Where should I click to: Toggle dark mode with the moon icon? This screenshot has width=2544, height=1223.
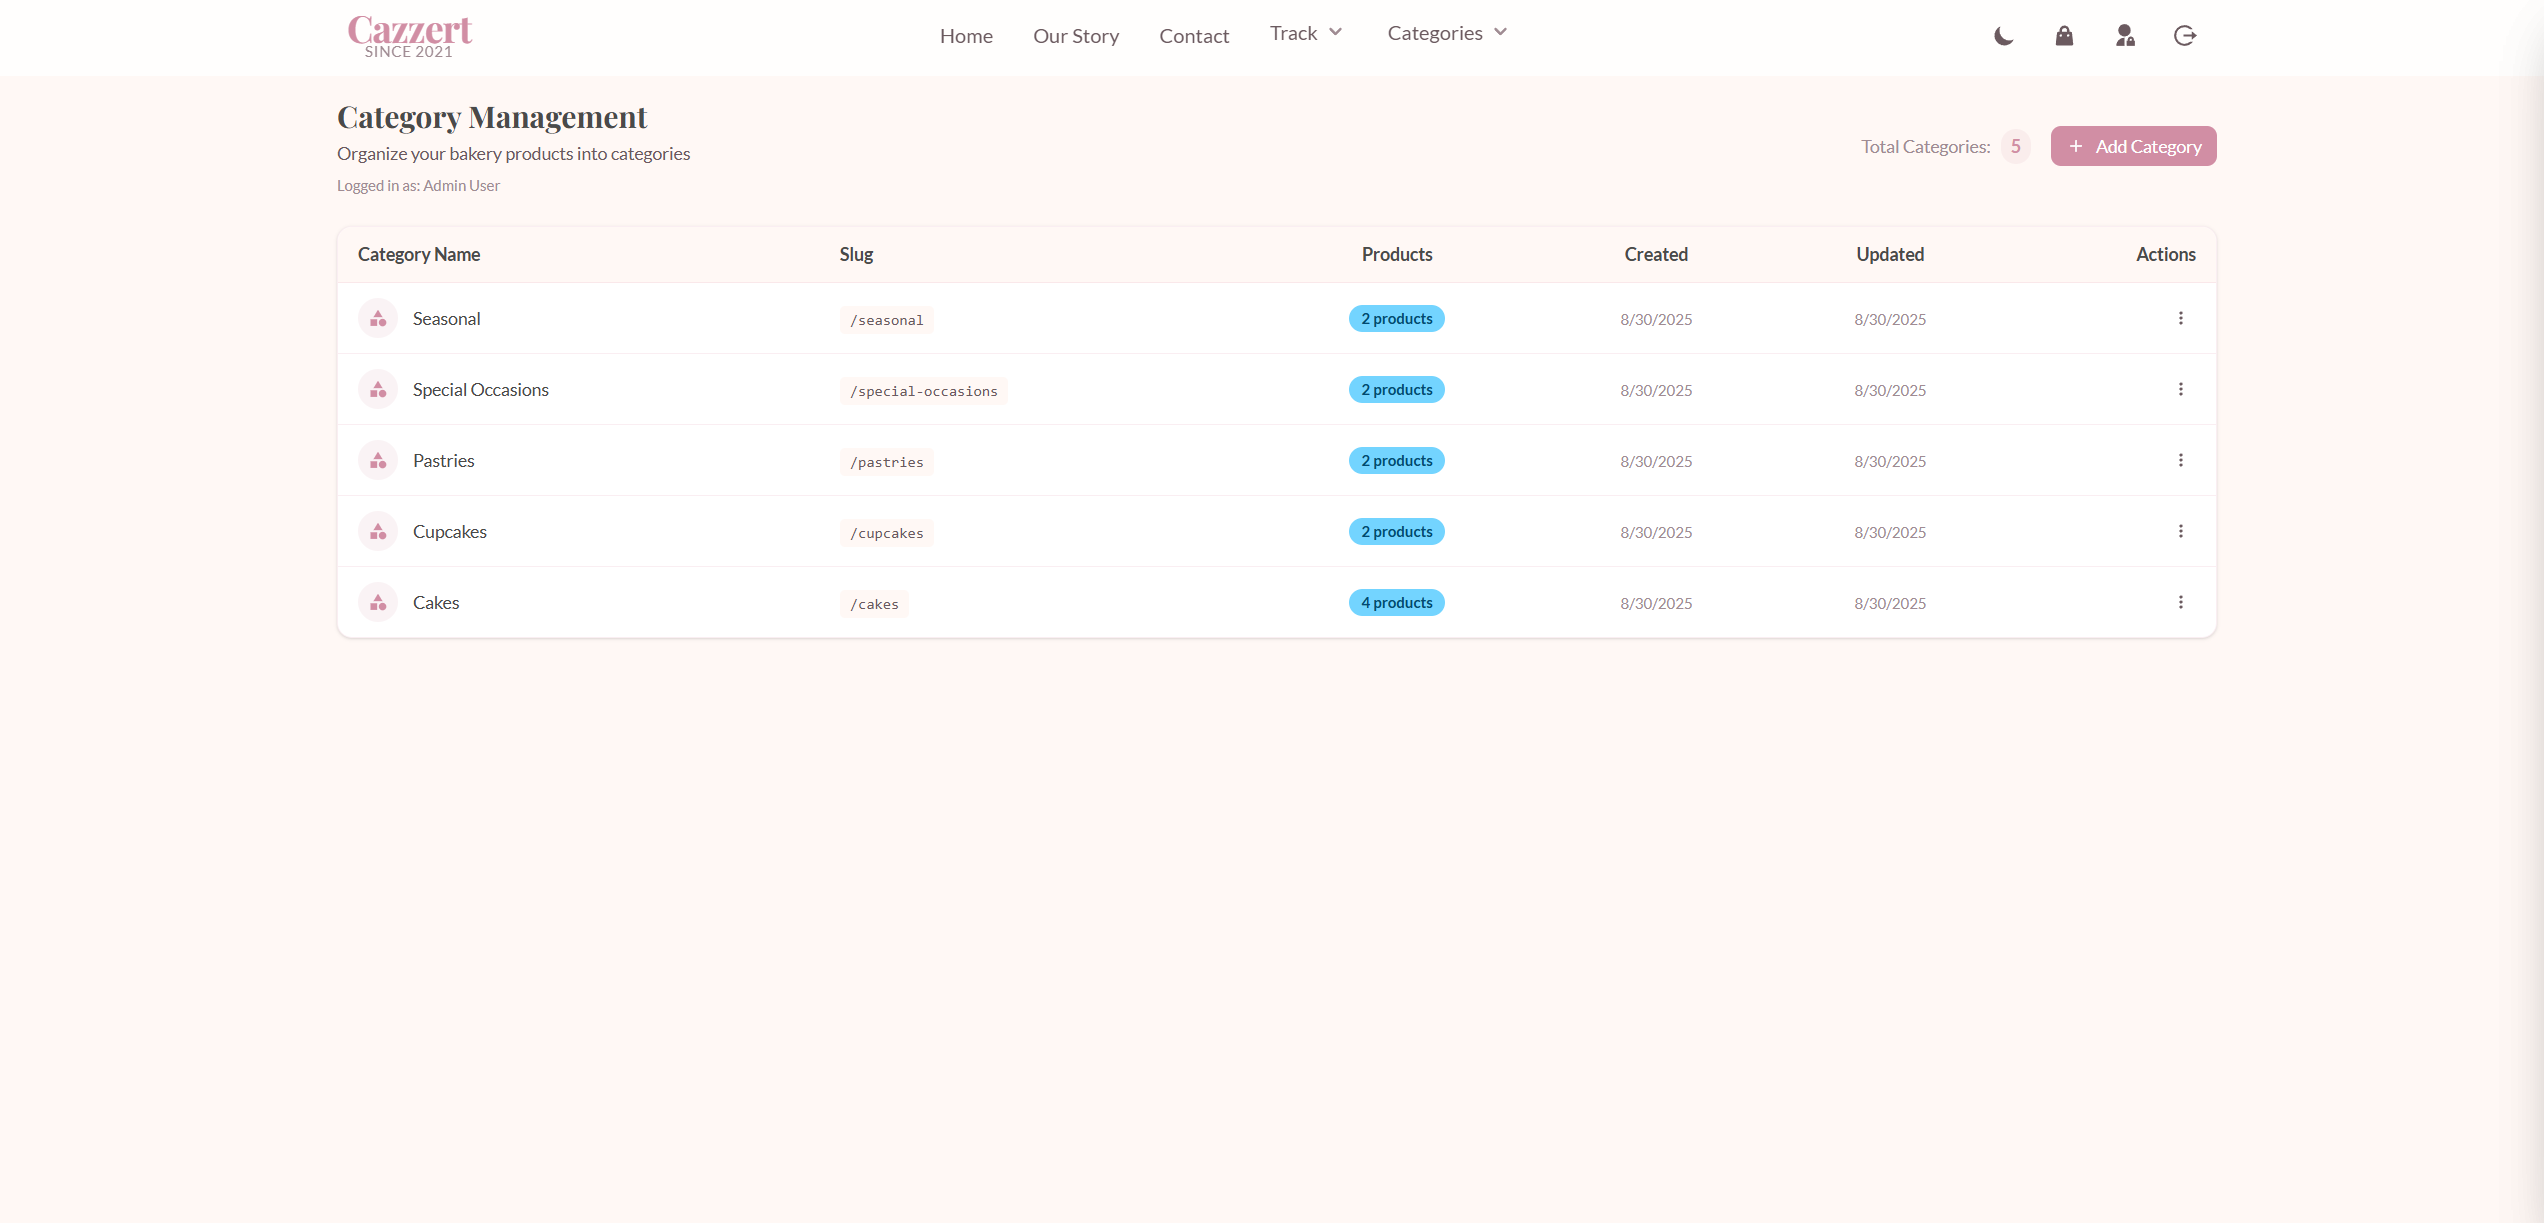click(x=2003, y=36)
